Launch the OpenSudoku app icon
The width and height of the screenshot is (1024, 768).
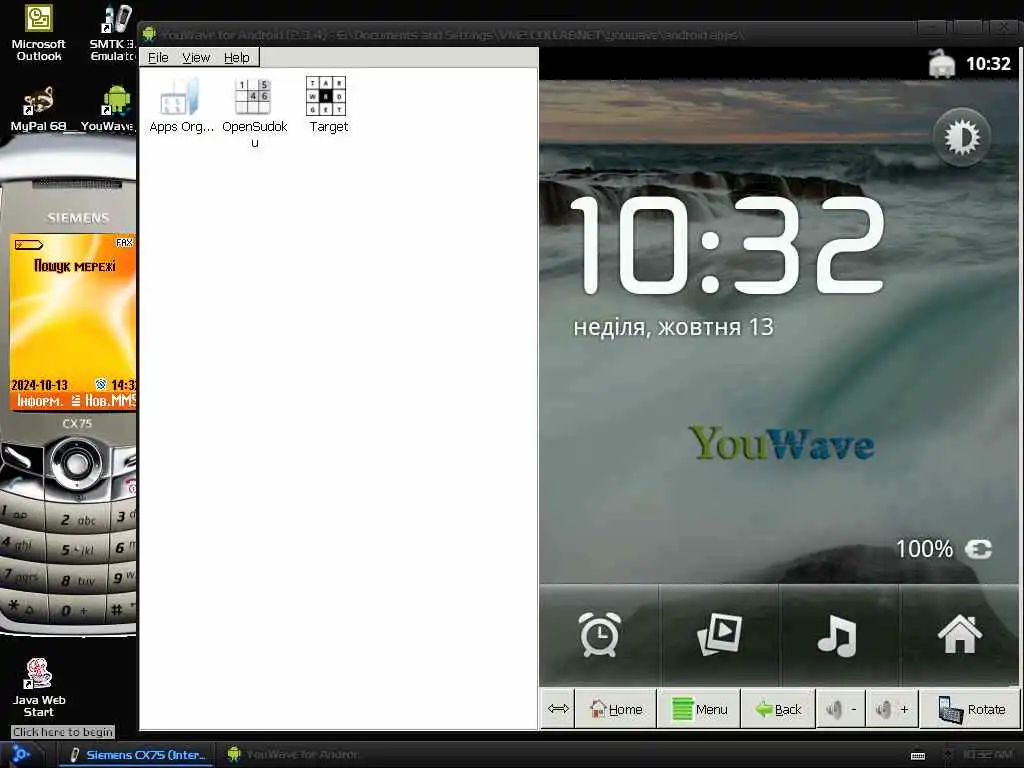[x=254, y=112]
